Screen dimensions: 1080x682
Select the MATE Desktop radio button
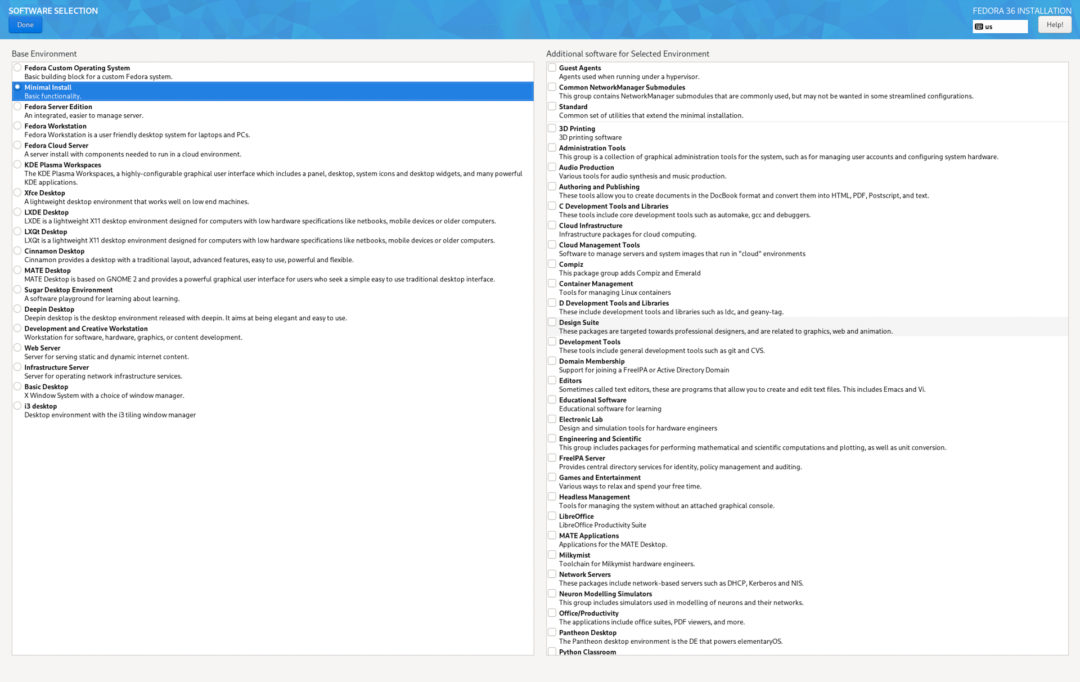[17, 269]
